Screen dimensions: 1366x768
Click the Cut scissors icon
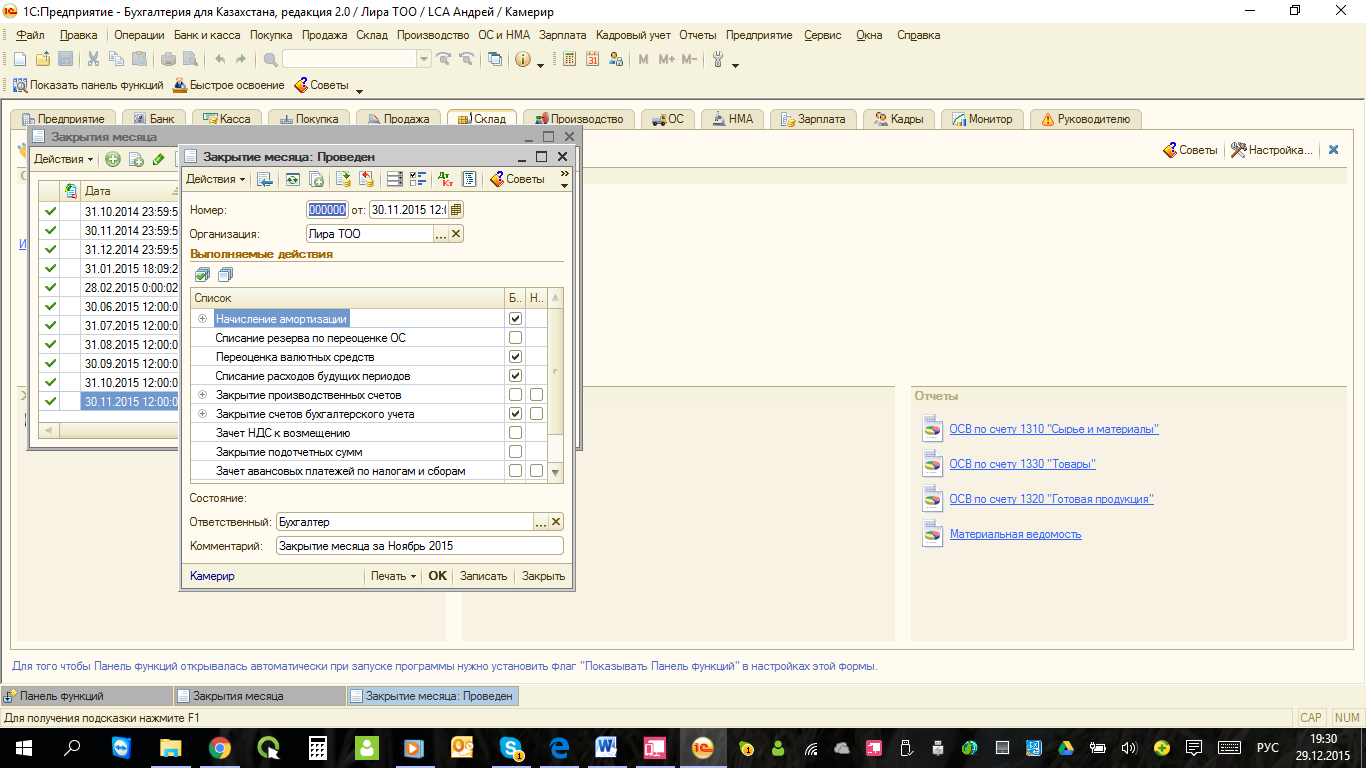click(x=93, y=60)
